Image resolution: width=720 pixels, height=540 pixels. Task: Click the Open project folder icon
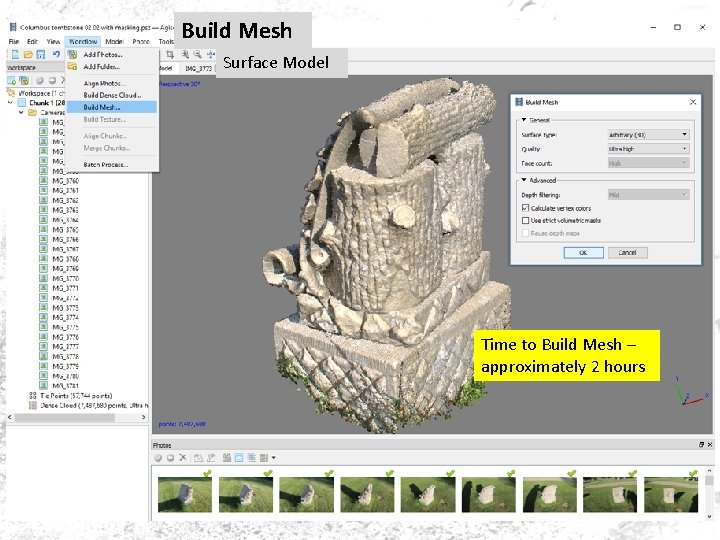click(28, 55)
